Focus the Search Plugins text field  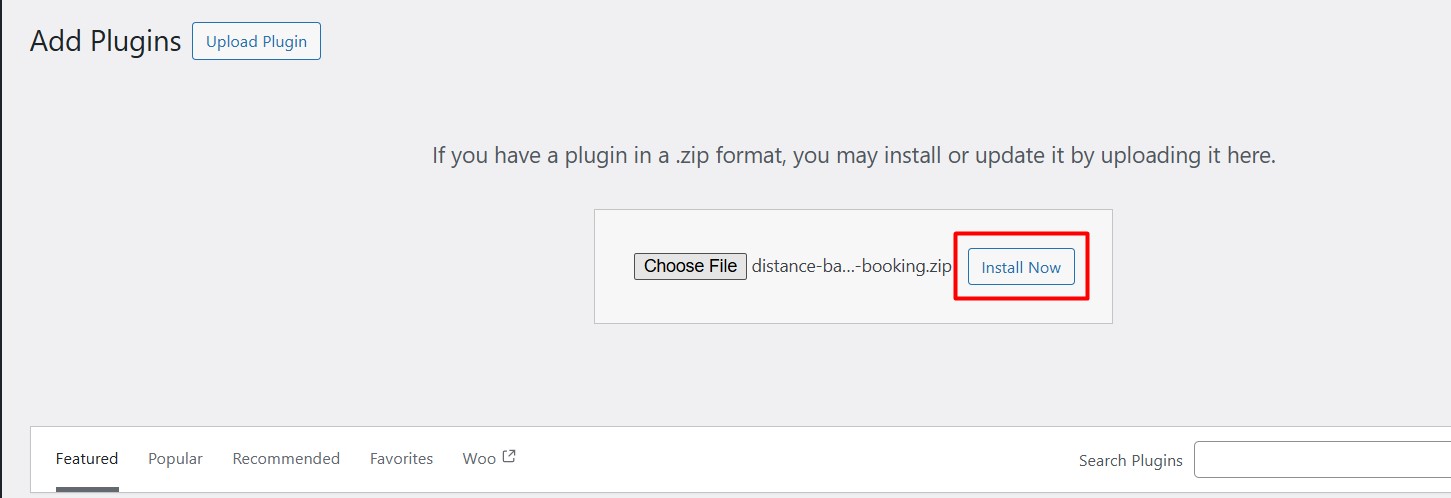coord(1322,460)
